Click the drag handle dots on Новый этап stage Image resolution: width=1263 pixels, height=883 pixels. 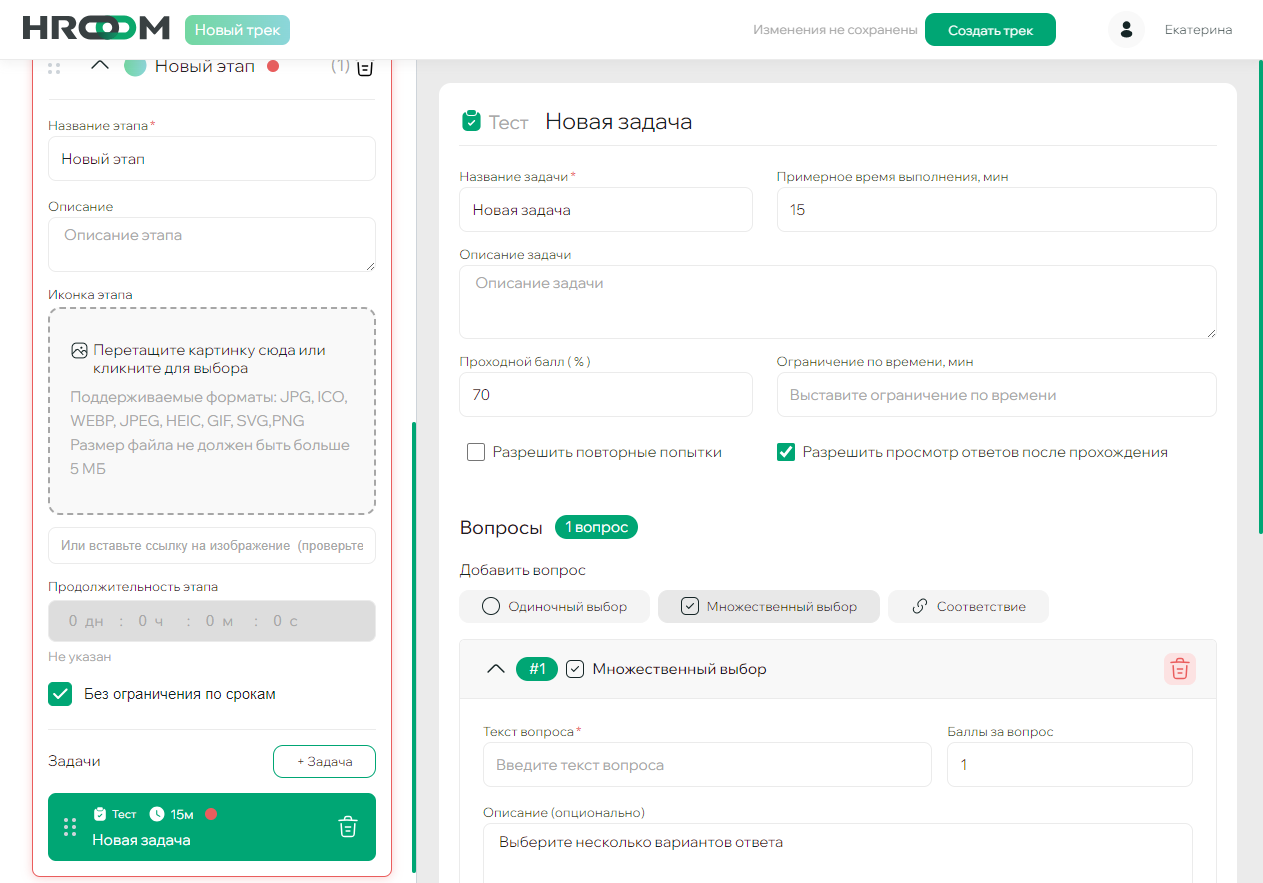click(x=53, y=66)
